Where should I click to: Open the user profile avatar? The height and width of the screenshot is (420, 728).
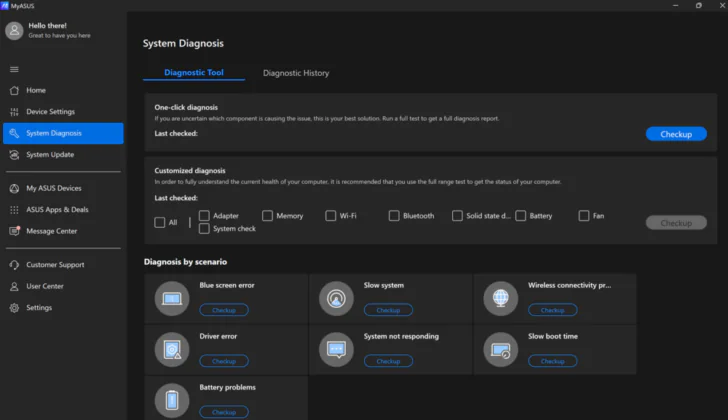point(14,31)
